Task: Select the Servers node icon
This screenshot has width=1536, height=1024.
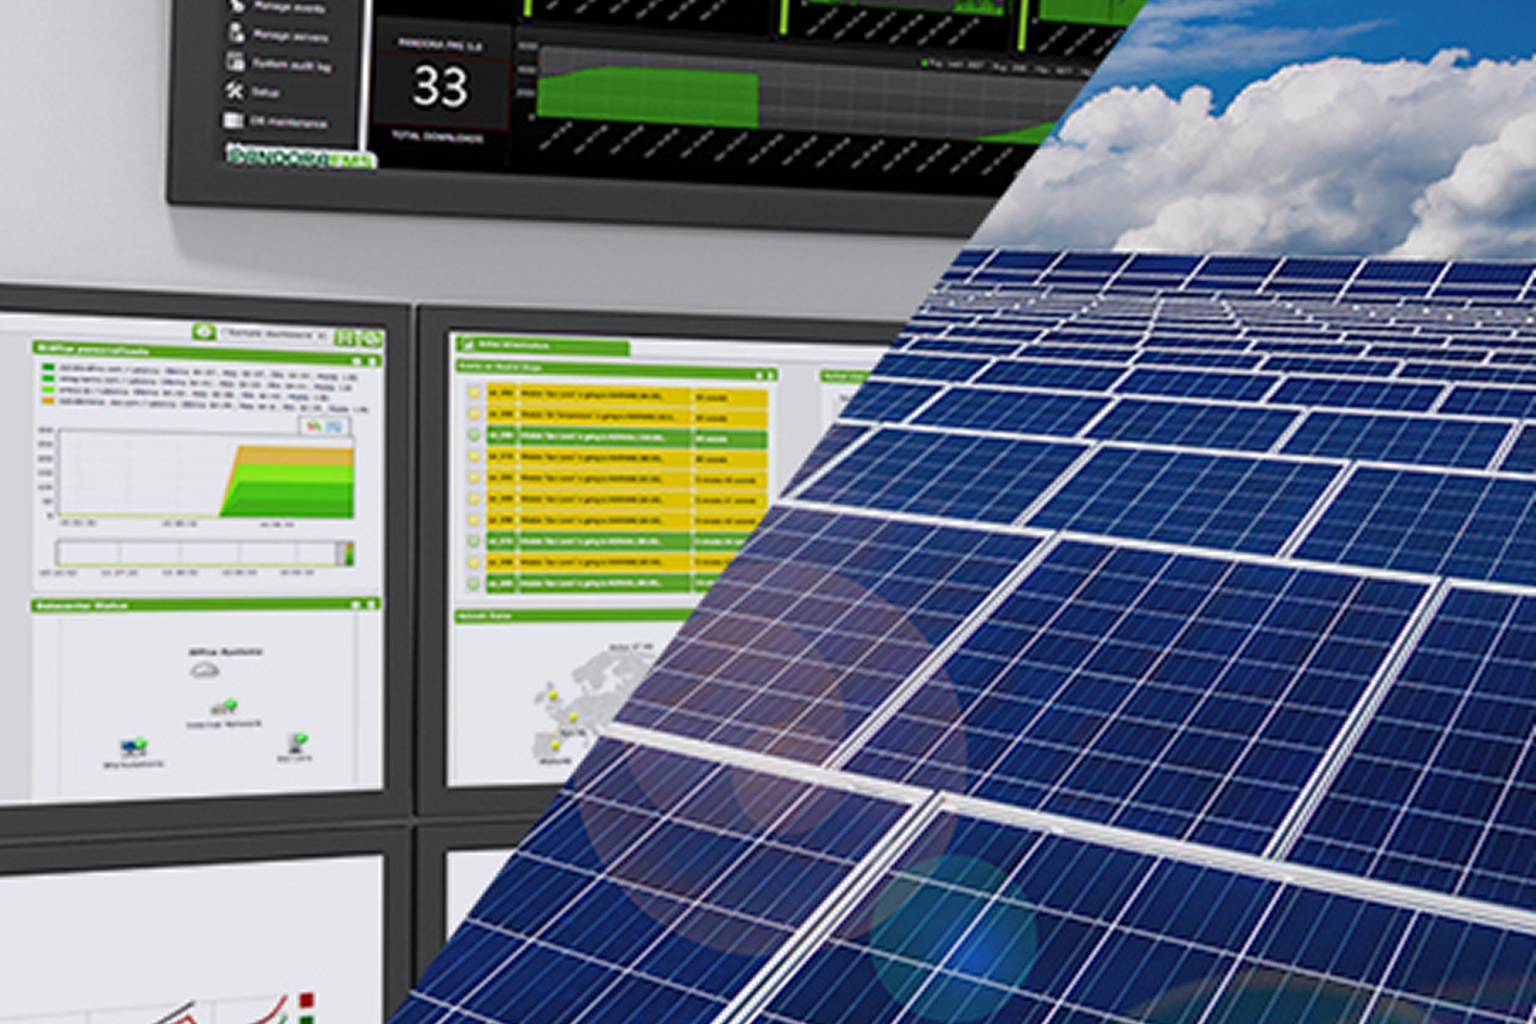Action: pos(299,743)
